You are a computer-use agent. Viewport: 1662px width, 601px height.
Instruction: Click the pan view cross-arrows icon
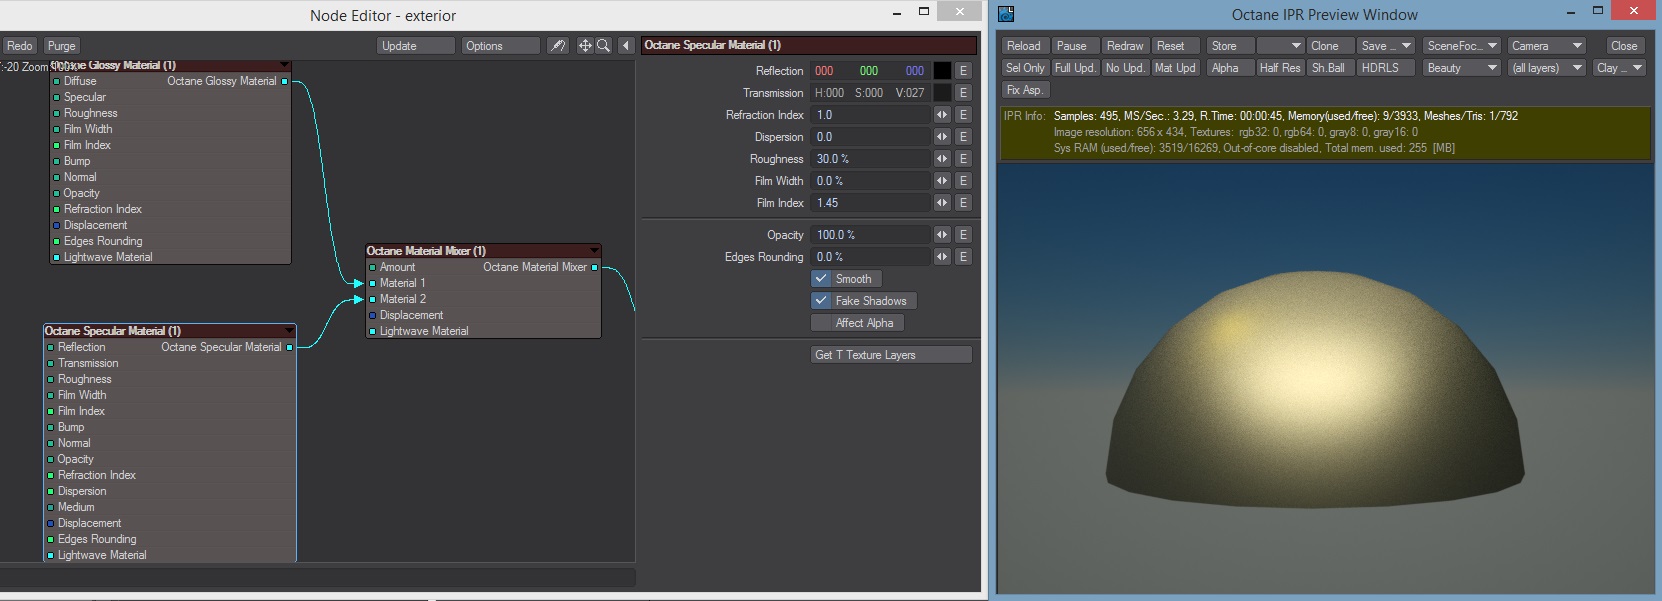point(585,46)
